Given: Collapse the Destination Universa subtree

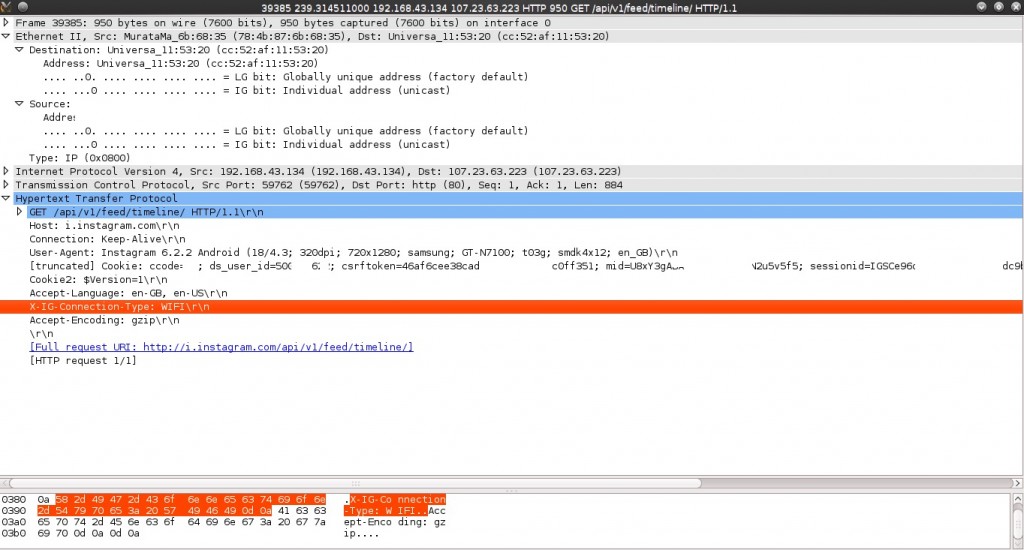Looking at the screenshot, I should [x=20, y=50].
